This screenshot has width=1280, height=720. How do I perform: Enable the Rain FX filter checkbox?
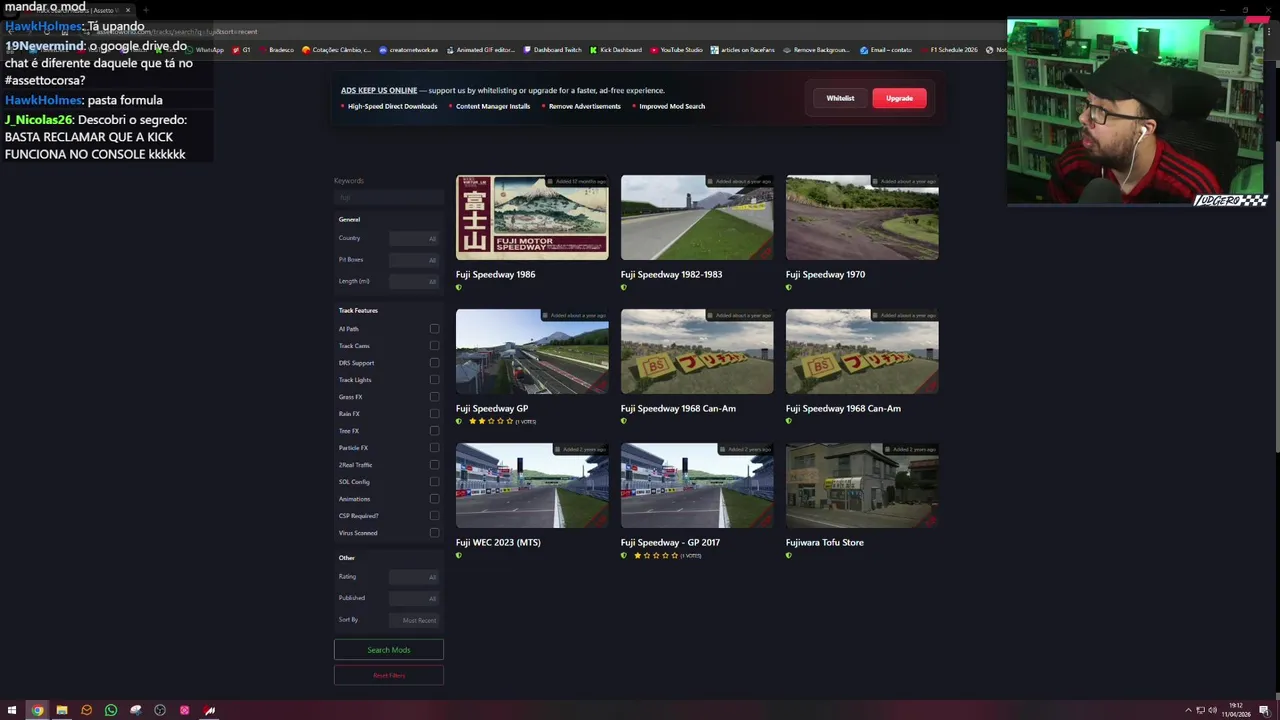click(434, 414)
